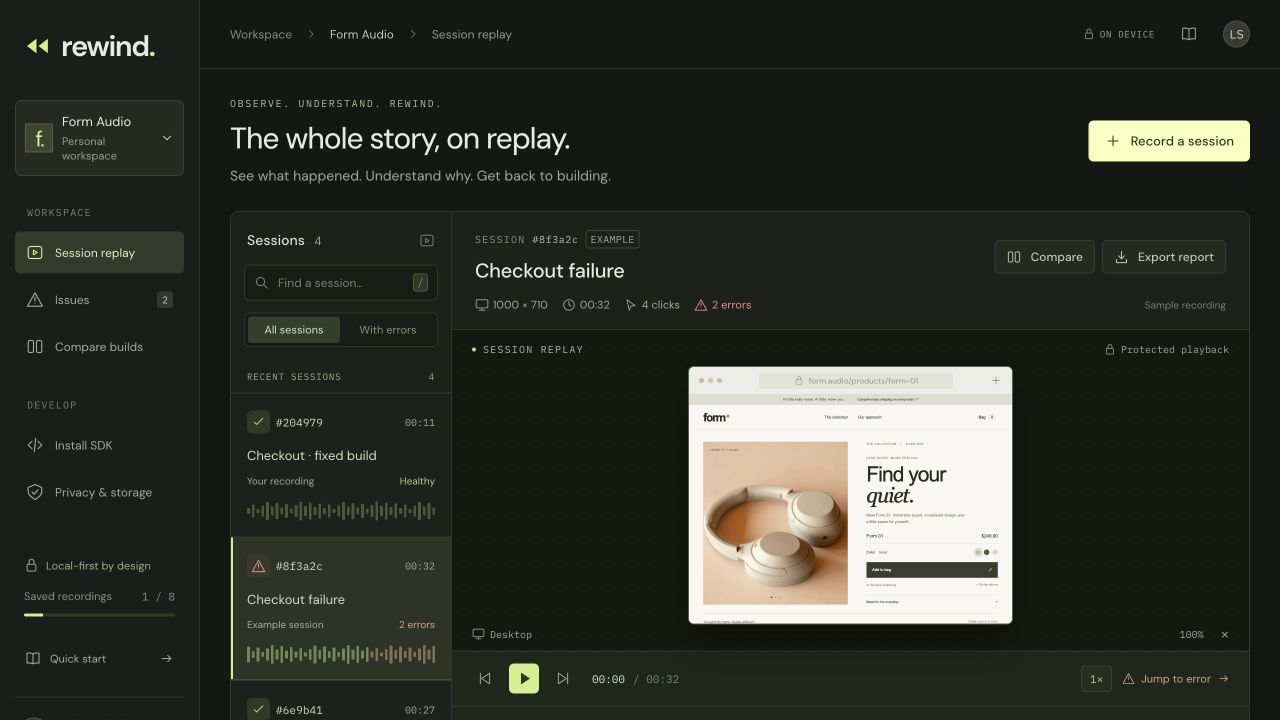Click the check badge on session #6e9b41
1280x720 pixels.
tap(258, 709)
